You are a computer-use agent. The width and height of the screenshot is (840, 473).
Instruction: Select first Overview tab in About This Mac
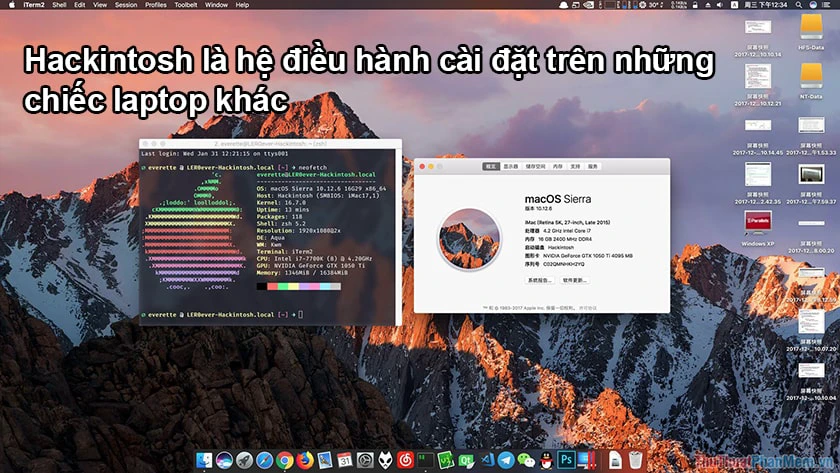[x=491, y=167]
